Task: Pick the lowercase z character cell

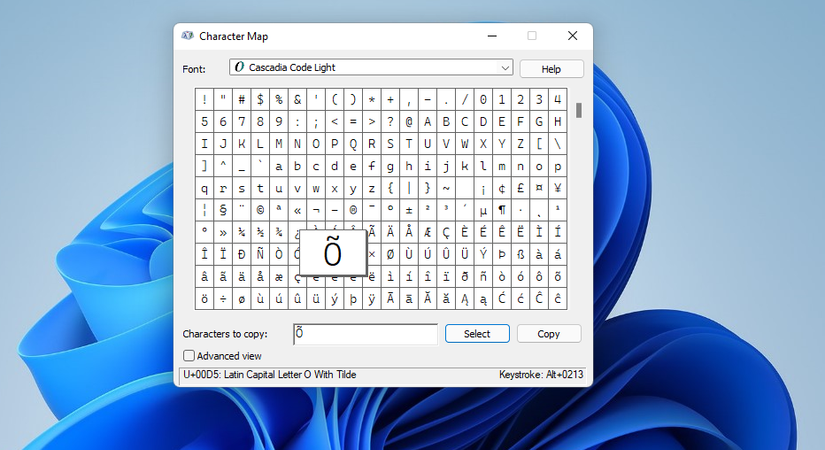Action: (x=371, y=188)
